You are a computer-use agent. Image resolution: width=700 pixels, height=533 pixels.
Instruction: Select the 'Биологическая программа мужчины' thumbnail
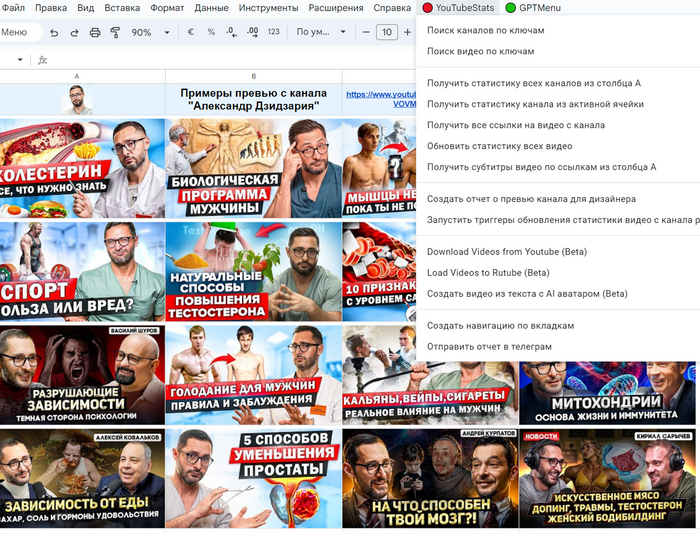(254, 168)
